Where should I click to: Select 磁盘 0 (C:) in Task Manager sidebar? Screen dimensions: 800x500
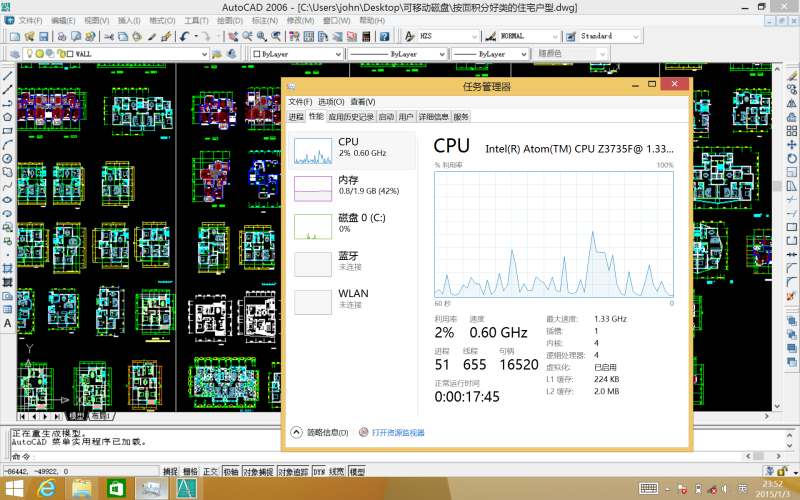point(352,226)
